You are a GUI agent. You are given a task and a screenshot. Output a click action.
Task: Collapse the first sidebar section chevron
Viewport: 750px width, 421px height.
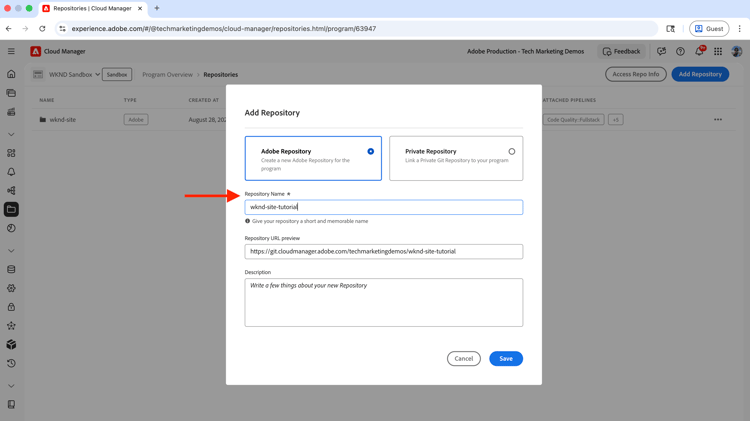coord(11,134)
